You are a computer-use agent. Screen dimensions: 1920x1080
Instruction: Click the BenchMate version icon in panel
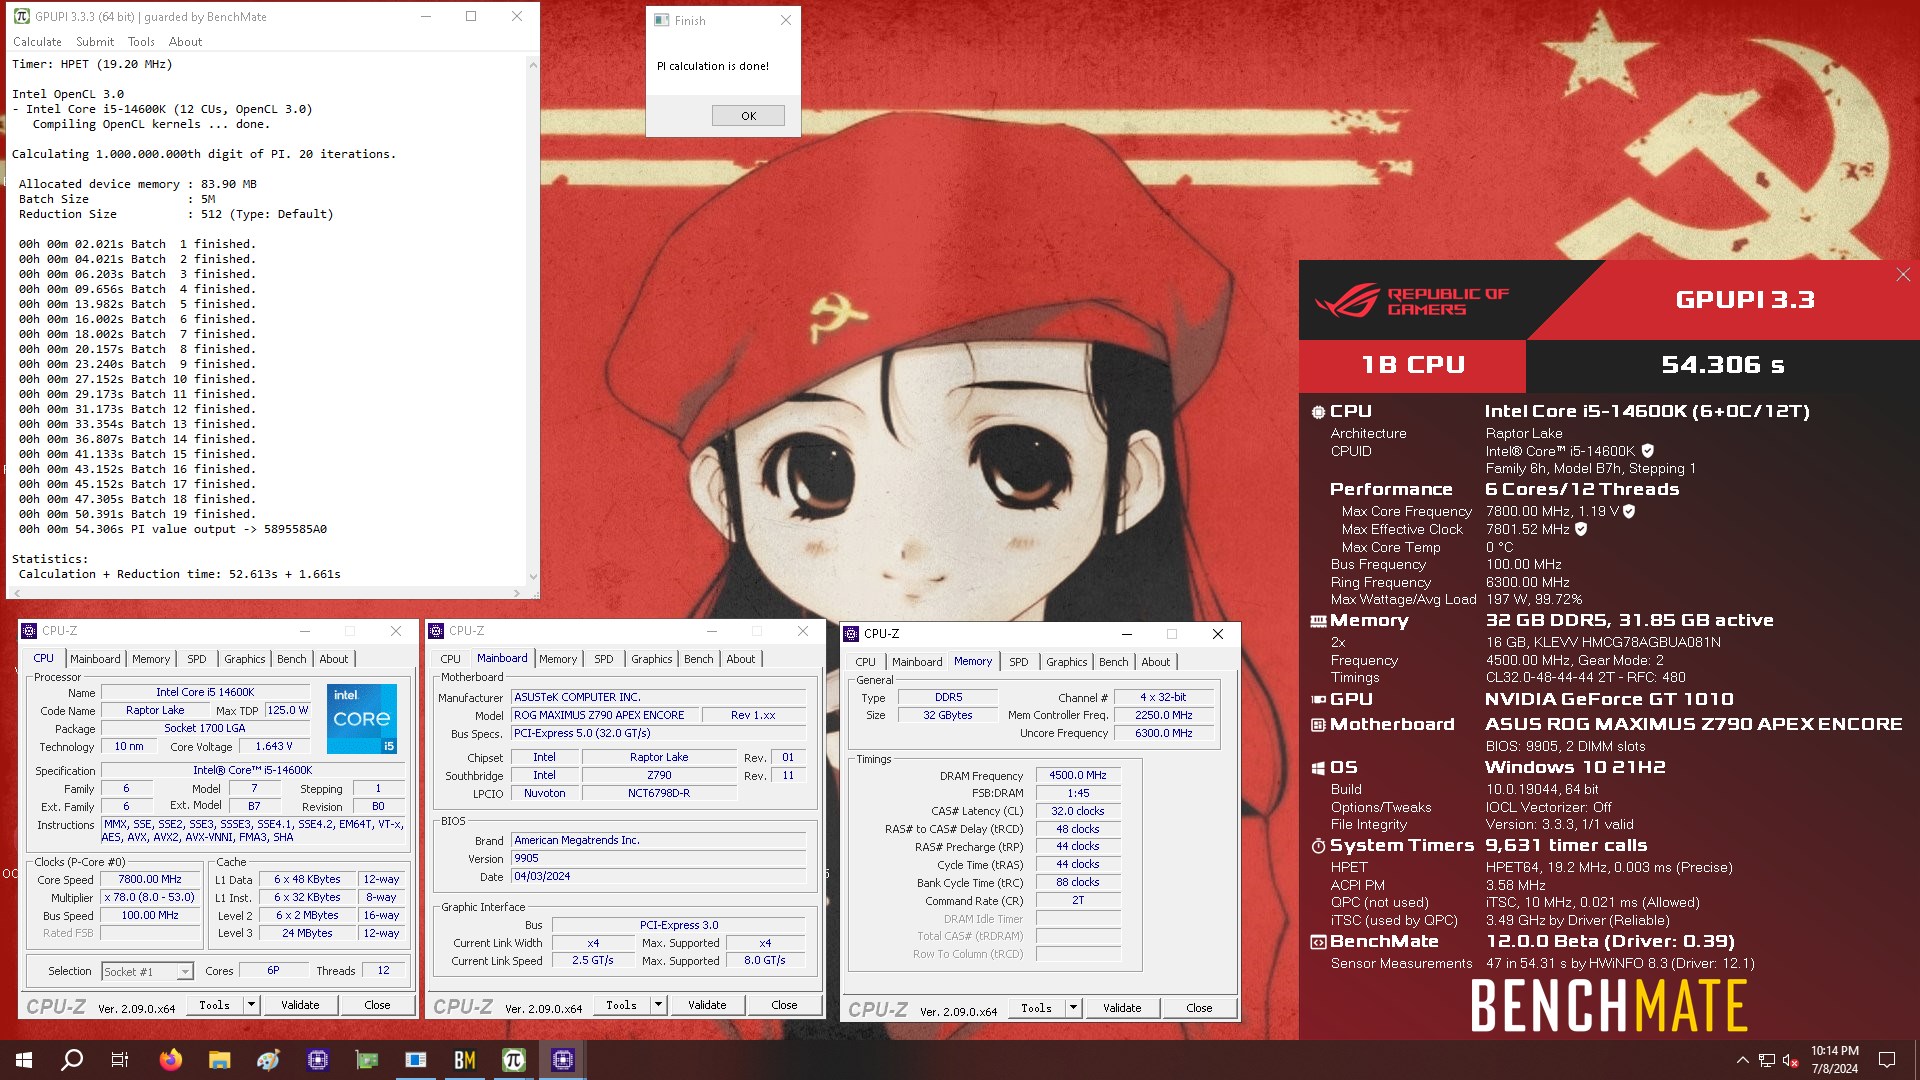click(x=1318, y=942)
